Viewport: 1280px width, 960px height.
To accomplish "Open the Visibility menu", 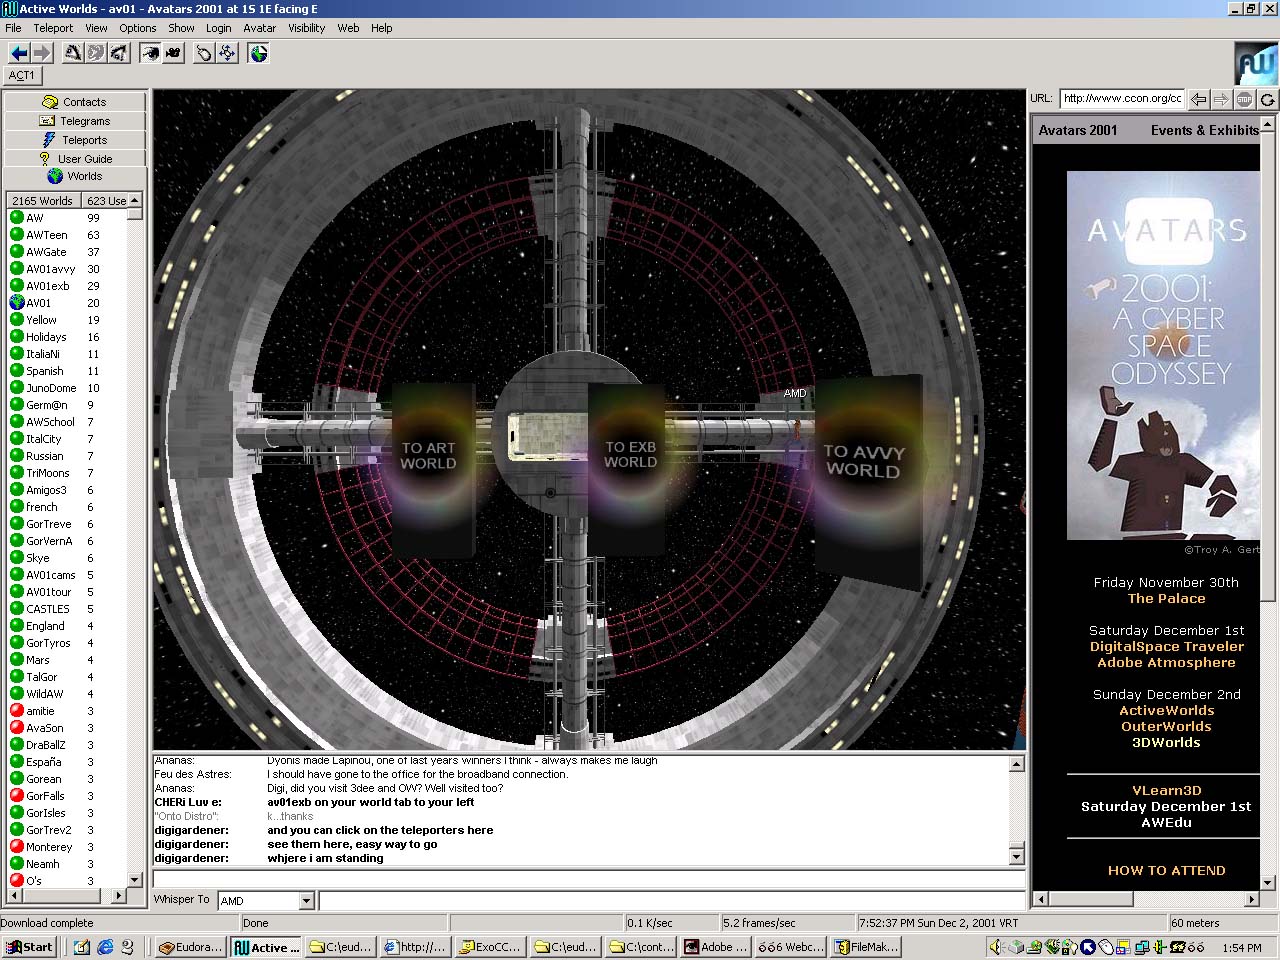I will (x=306, y=28).
